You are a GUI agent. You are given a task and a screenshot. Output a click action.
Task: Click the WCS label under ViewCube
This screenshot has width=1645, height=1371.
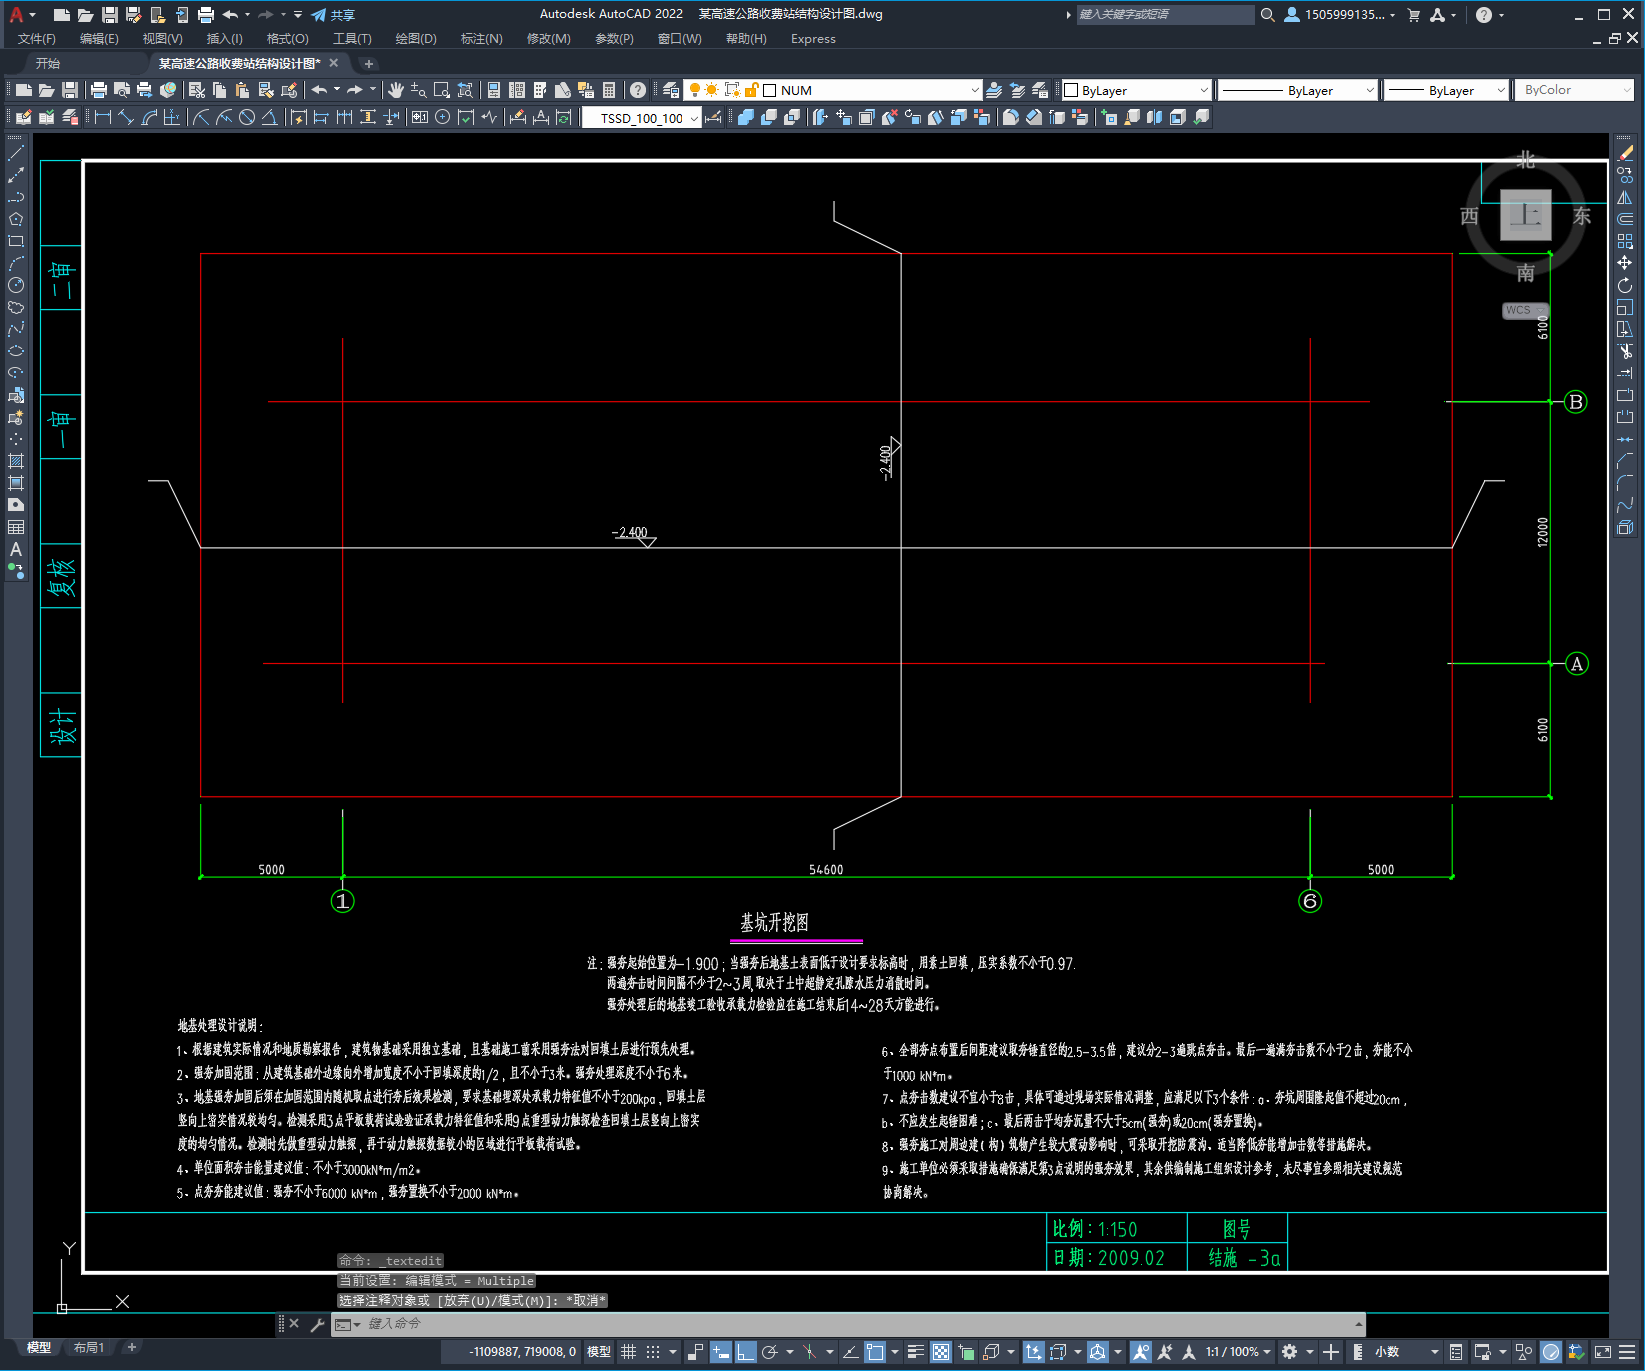(x=1518, y=310)
